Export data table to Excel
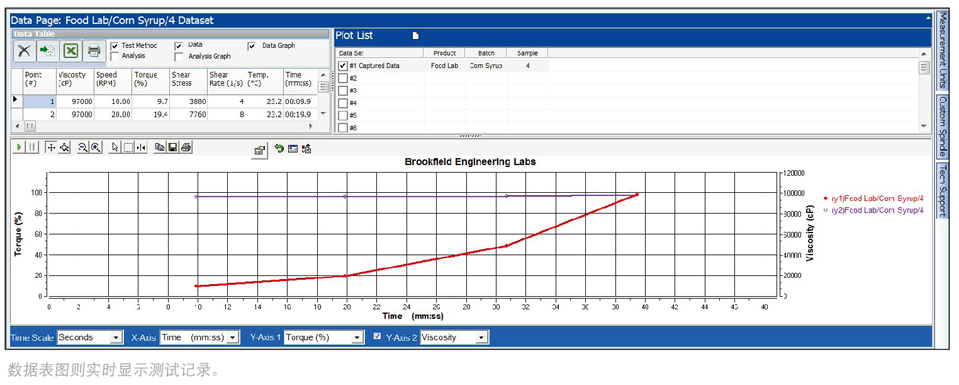Viewport: 959px width, 385px height. tap(71, 50)
